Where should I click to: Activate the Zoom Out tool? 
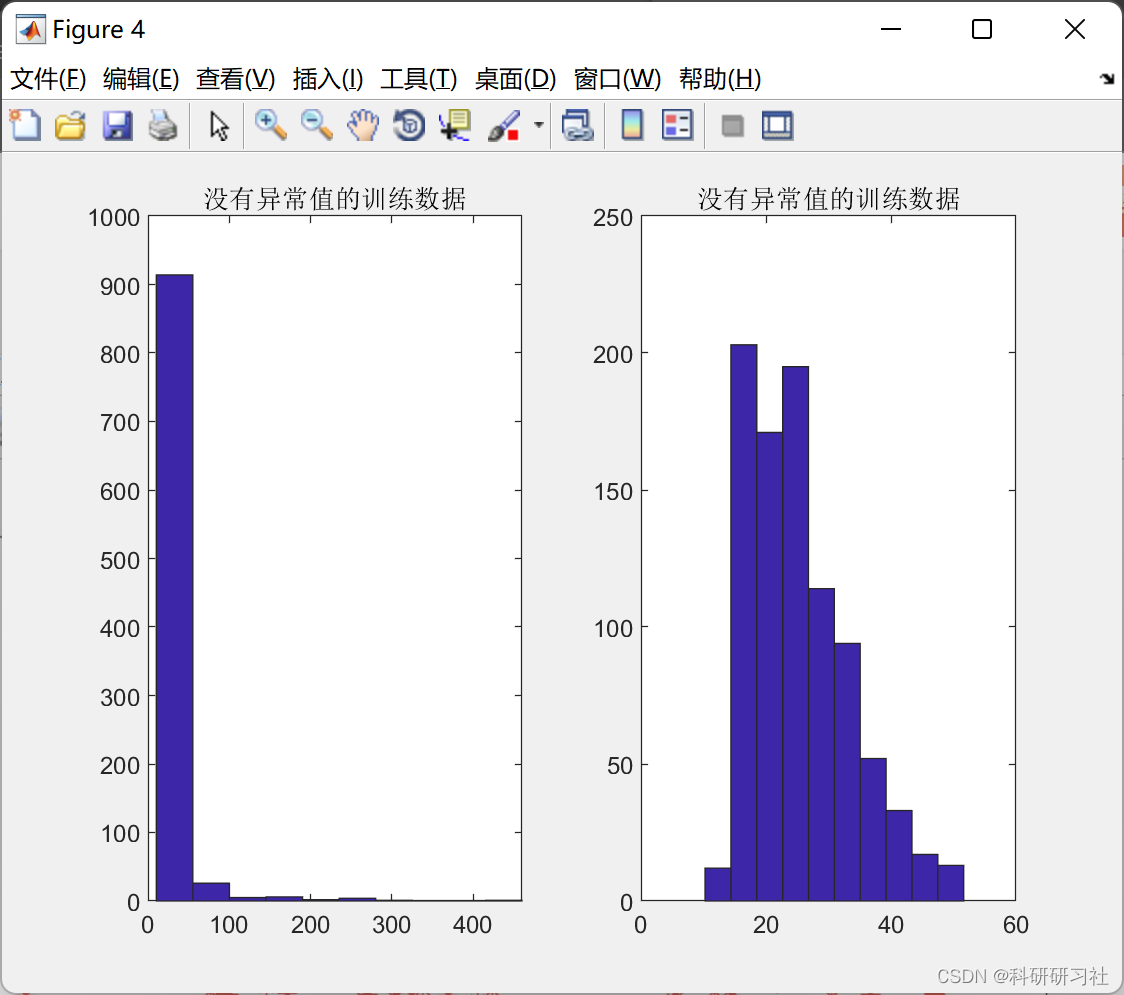click(316, 125)
